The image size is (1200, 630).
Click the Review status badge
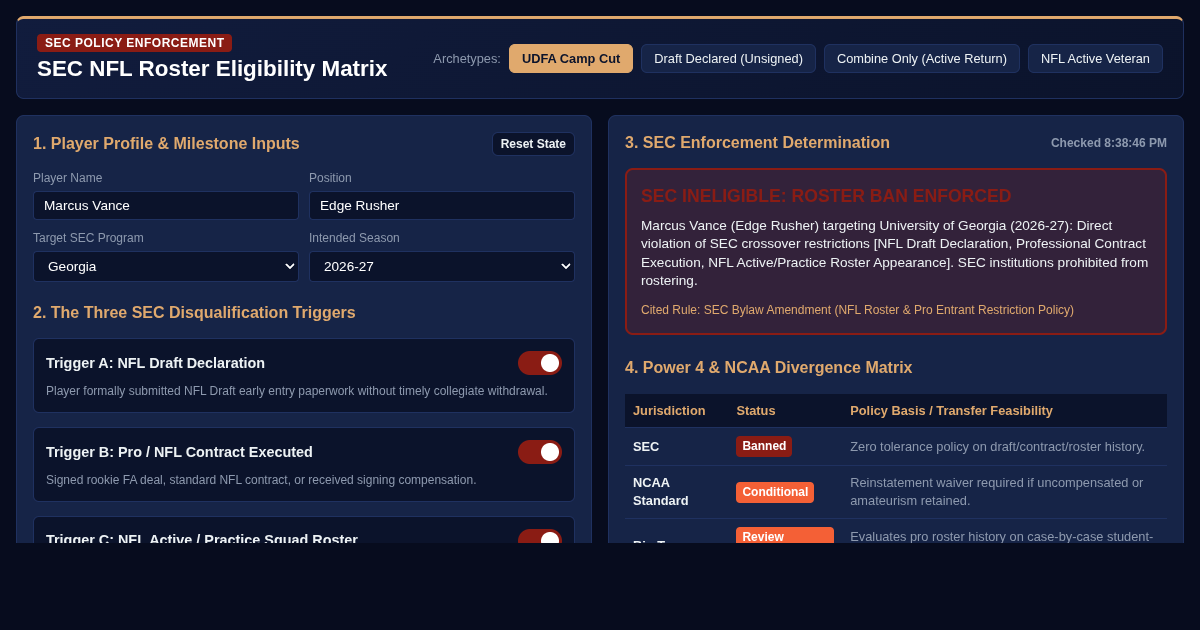(785, 536)
